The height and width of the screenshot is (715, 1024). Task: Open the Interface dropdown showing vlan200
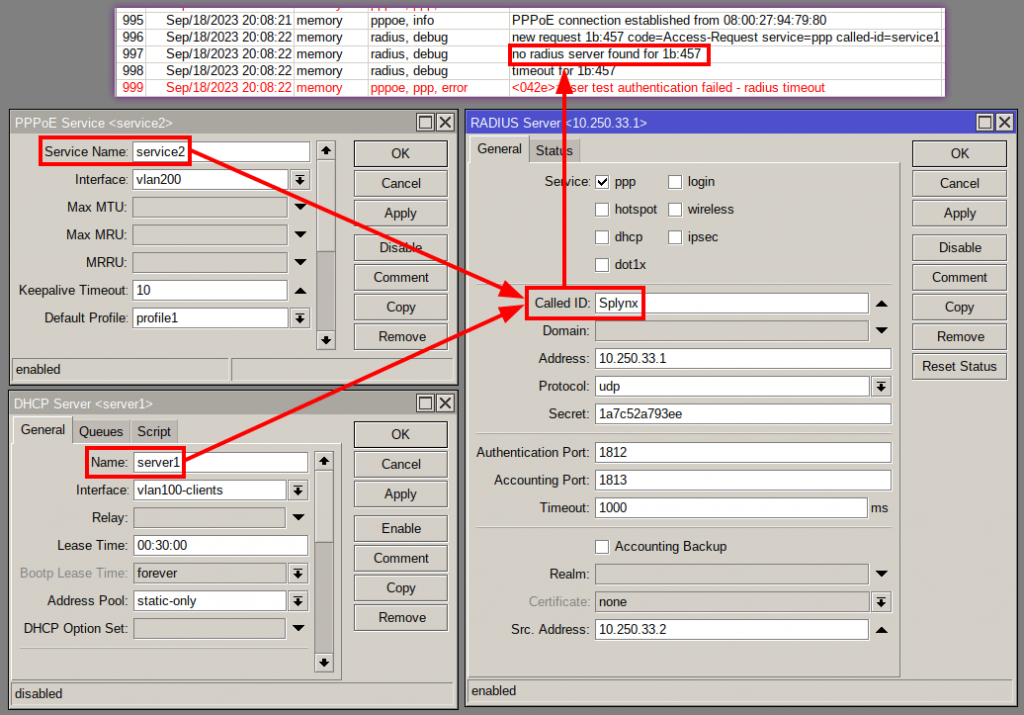[x=299, y=177]
